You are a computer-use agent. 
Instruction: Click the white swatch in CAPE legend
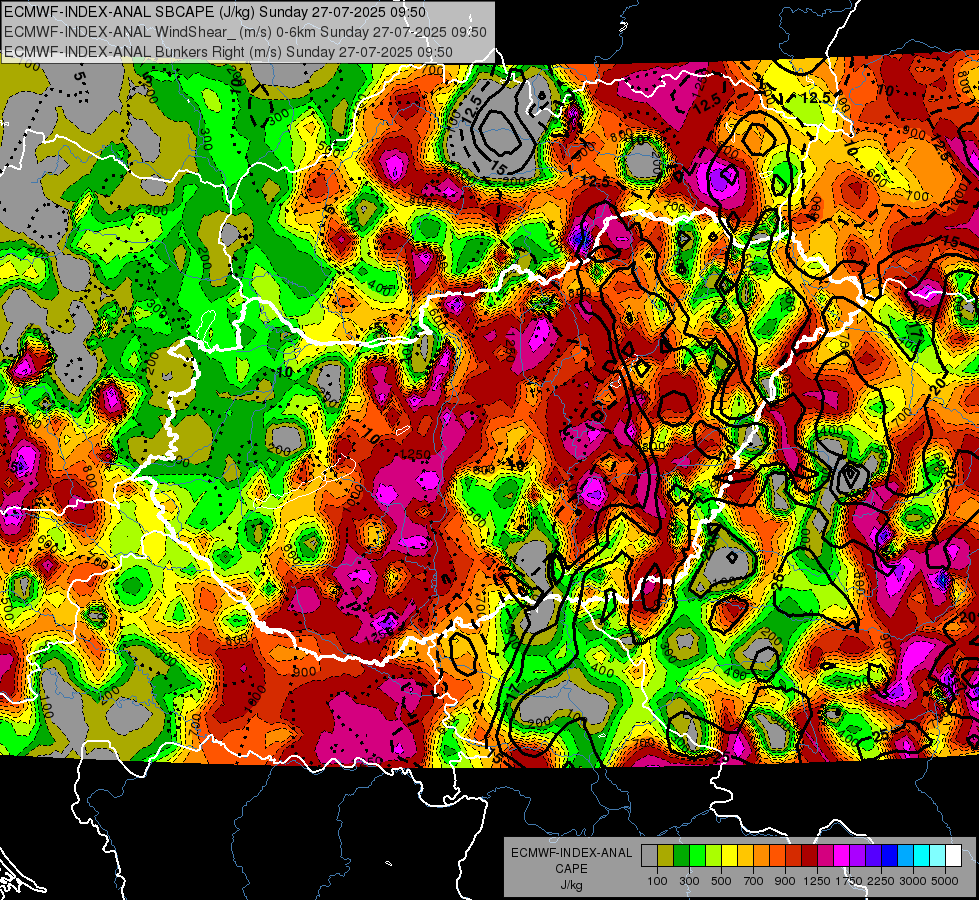(x=954, y=856)
